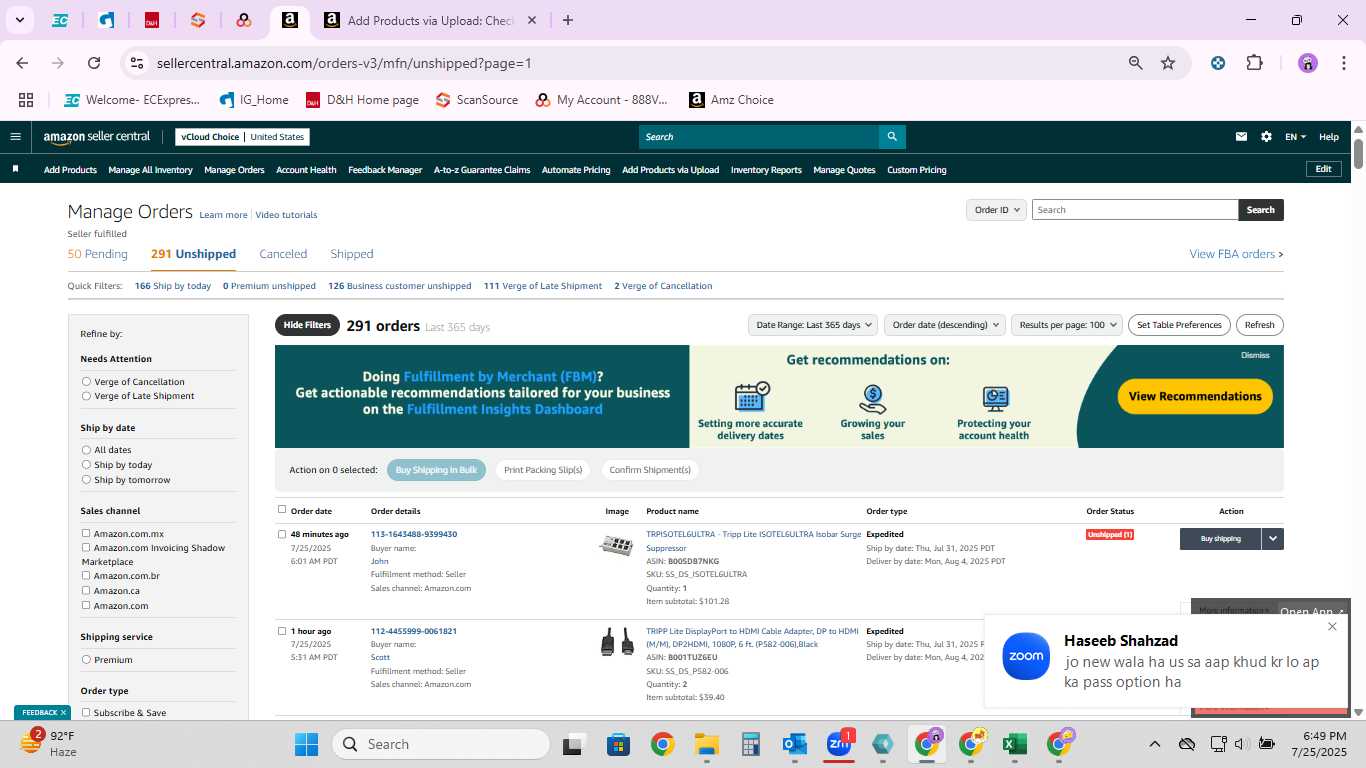Open Outlook from the taskbar
Screen dimensions: 1366x768
pos(795,744)
